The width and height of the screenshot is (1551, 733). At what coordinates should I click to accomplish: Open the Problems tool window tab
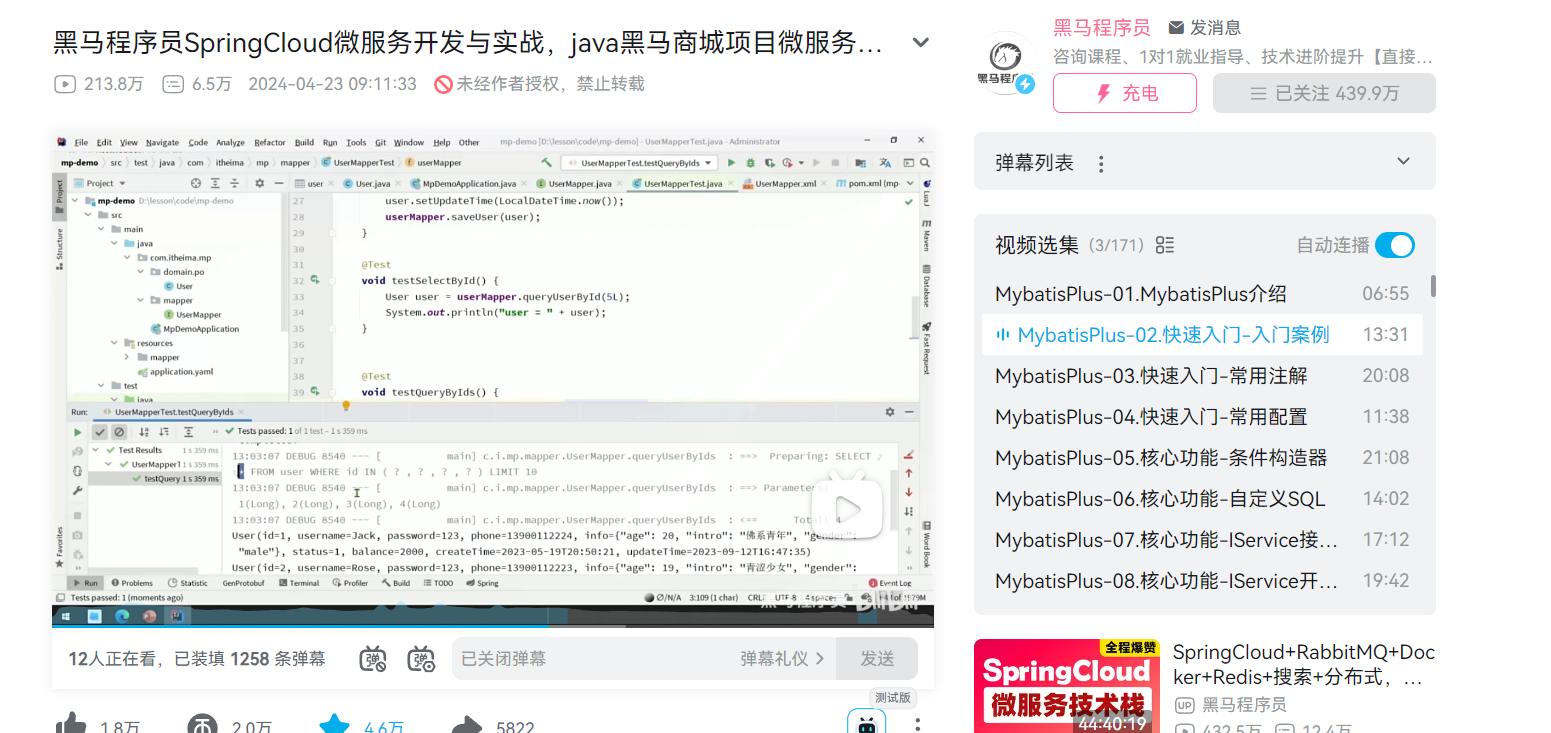coord(132,583)
